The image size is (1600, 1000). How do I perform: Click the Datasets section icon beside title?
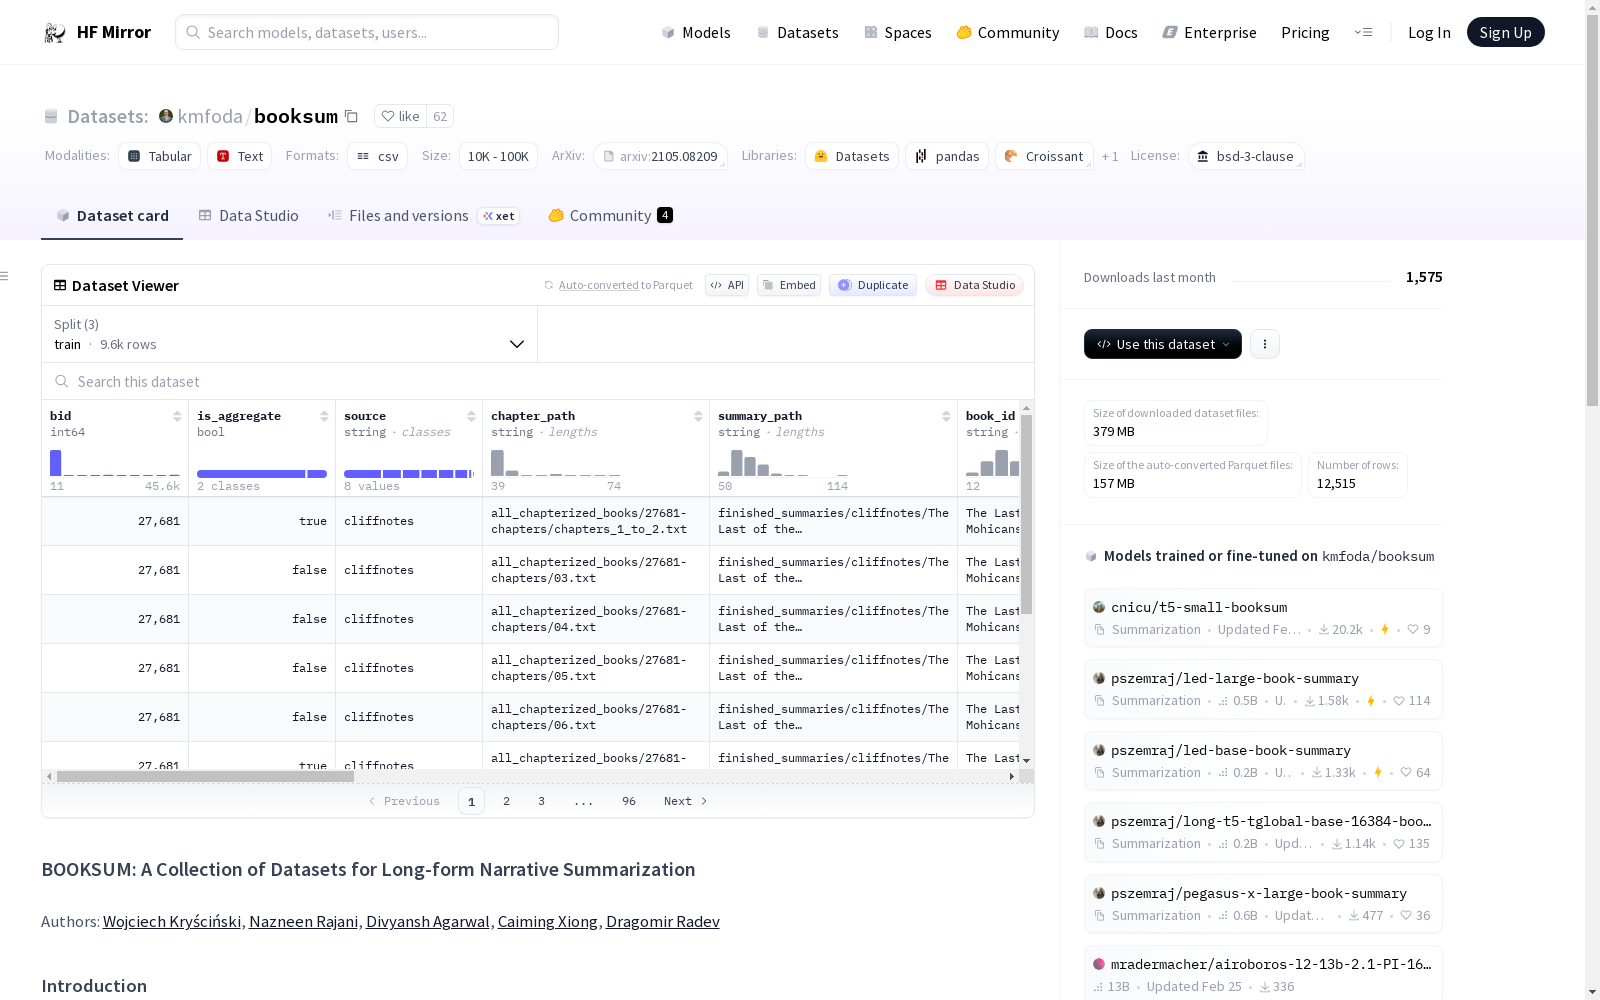point(51,117)
